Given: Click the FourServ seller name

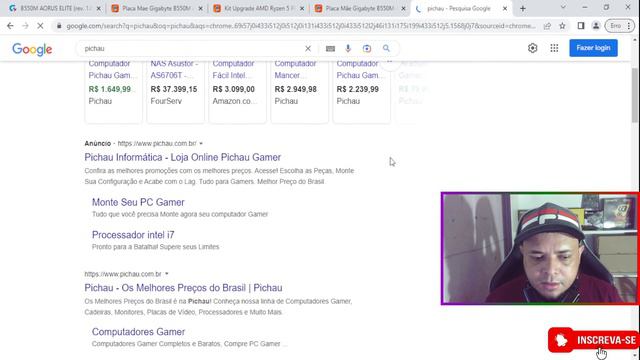Looking at the screenshot, I should coord(166,101).
